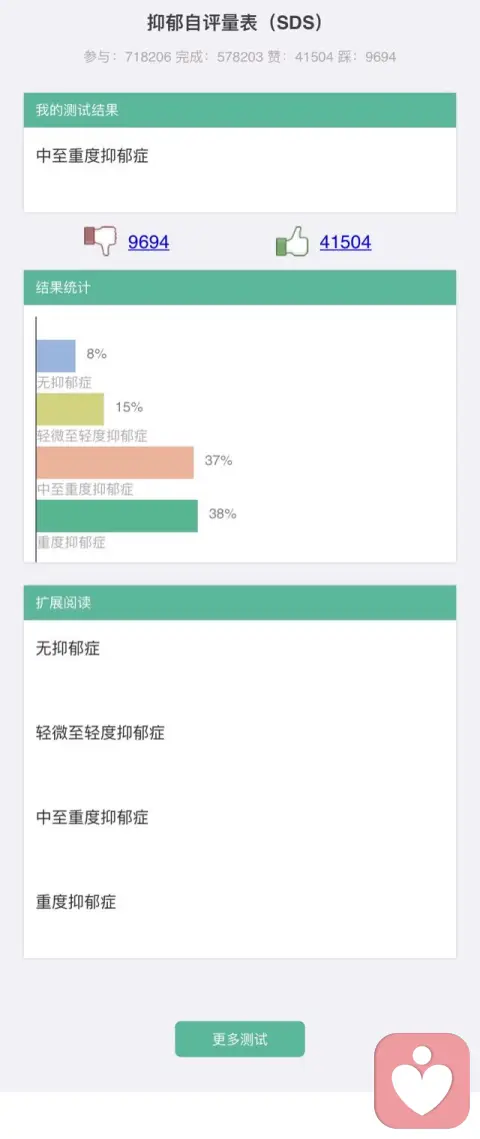Click the thumbs-down icon
Image resolution: width=480 pixels, height=1139 pixels.
100,240
